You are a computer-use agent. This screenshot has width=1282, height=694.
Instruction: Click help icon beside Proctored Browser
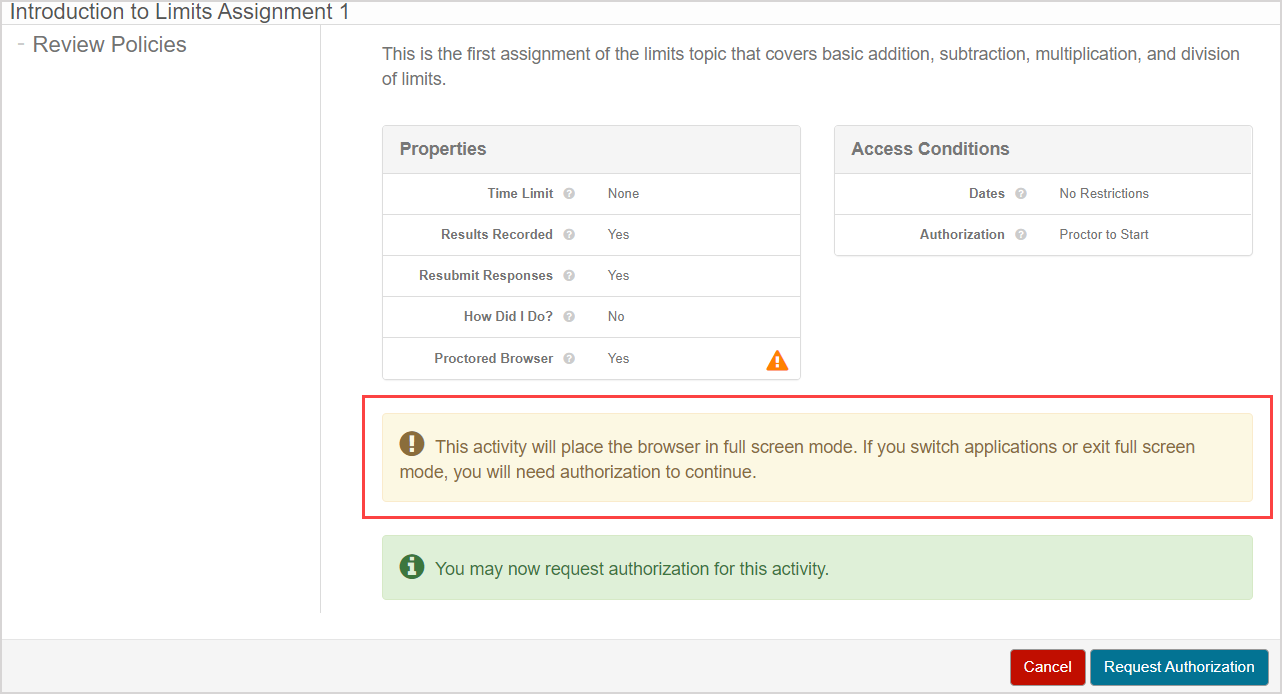point(569,359)
